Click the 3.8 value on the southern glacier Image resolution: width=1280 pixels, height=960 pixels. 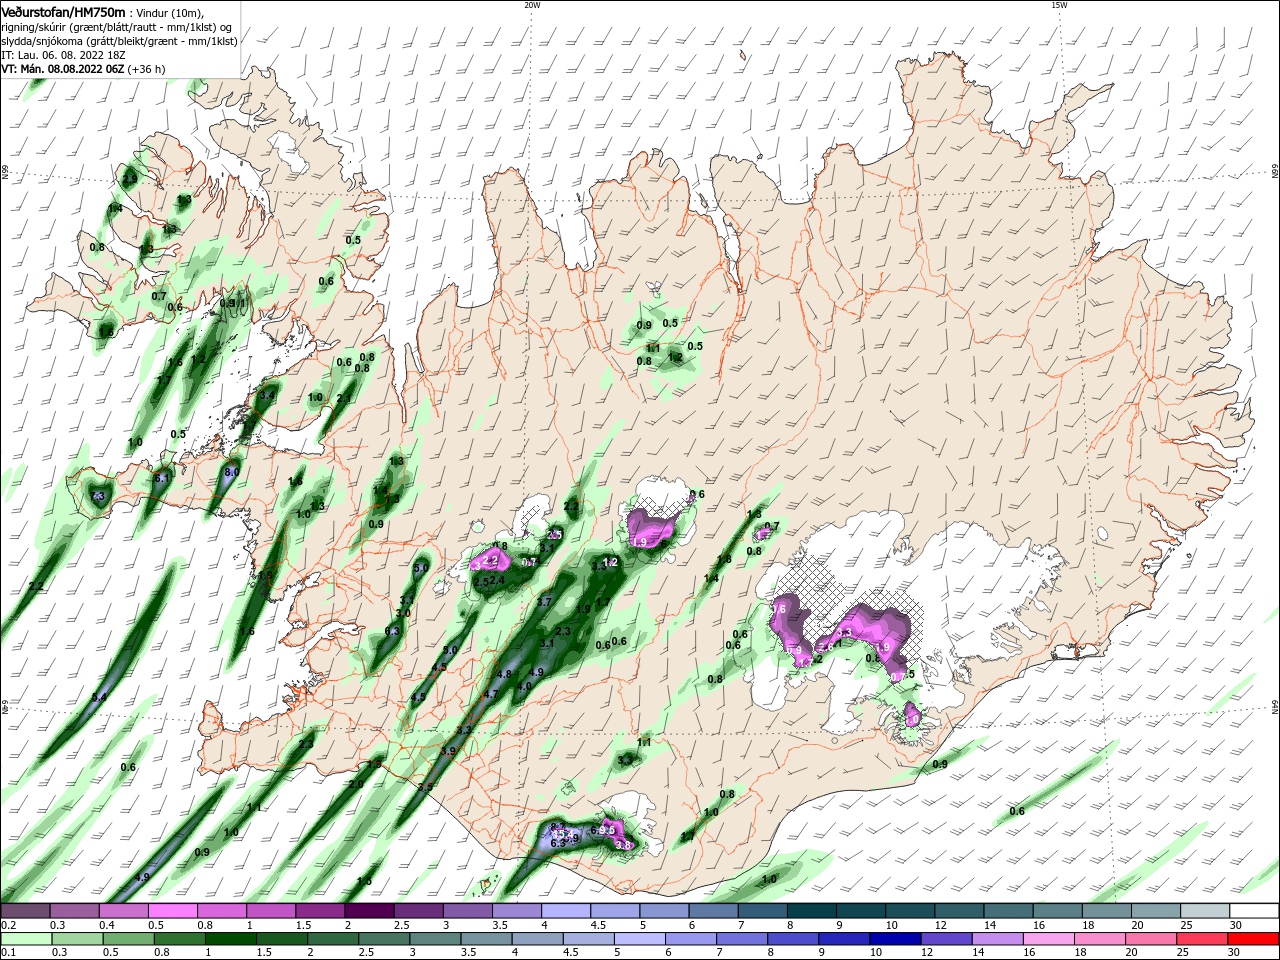click(623, 845)
